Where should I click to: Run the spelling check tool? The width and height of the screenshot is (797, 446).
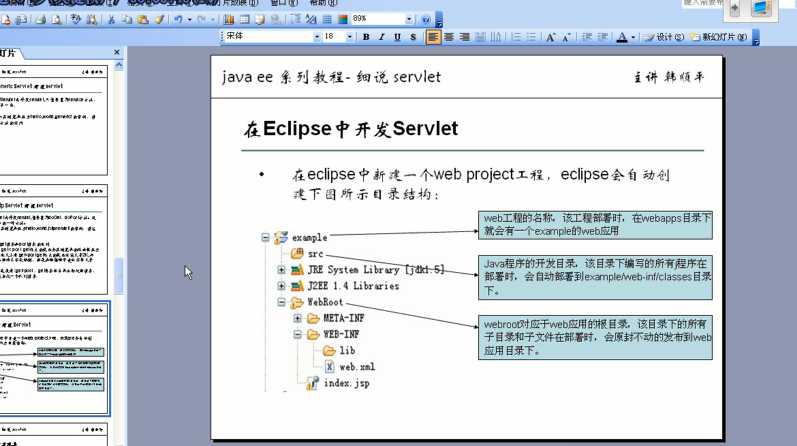tap(76, 19)
